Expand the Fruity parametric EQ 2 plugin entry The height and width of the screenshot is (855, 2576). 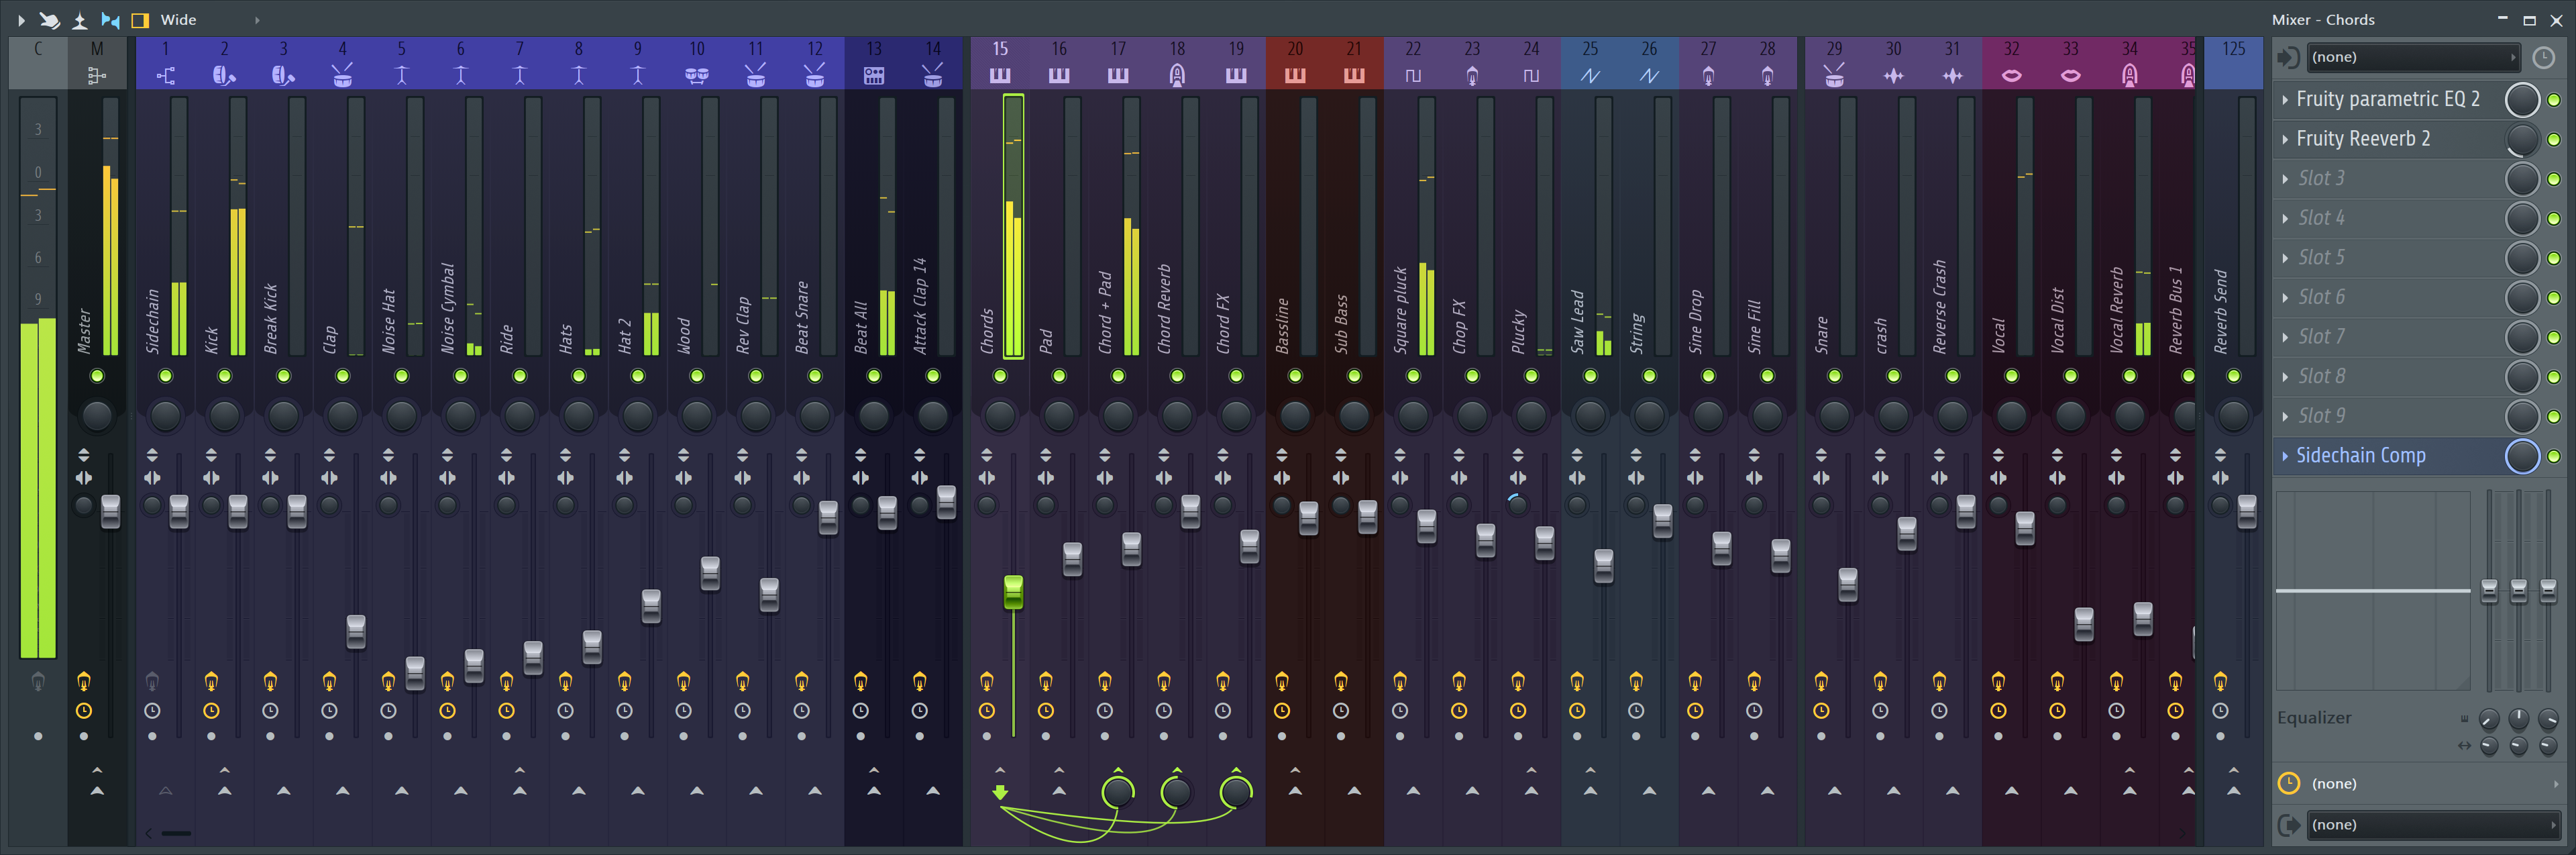point(2286,99)
